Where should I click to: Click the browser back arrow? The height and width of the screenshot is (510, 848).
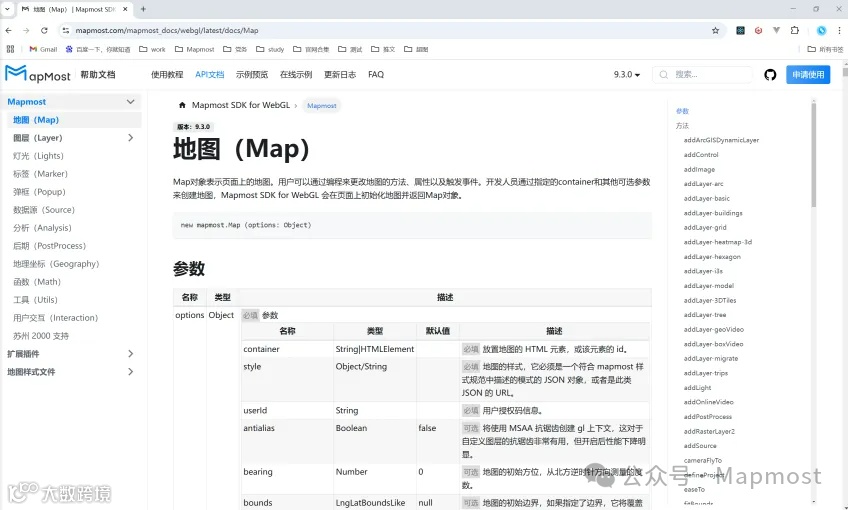click(9, 31)
